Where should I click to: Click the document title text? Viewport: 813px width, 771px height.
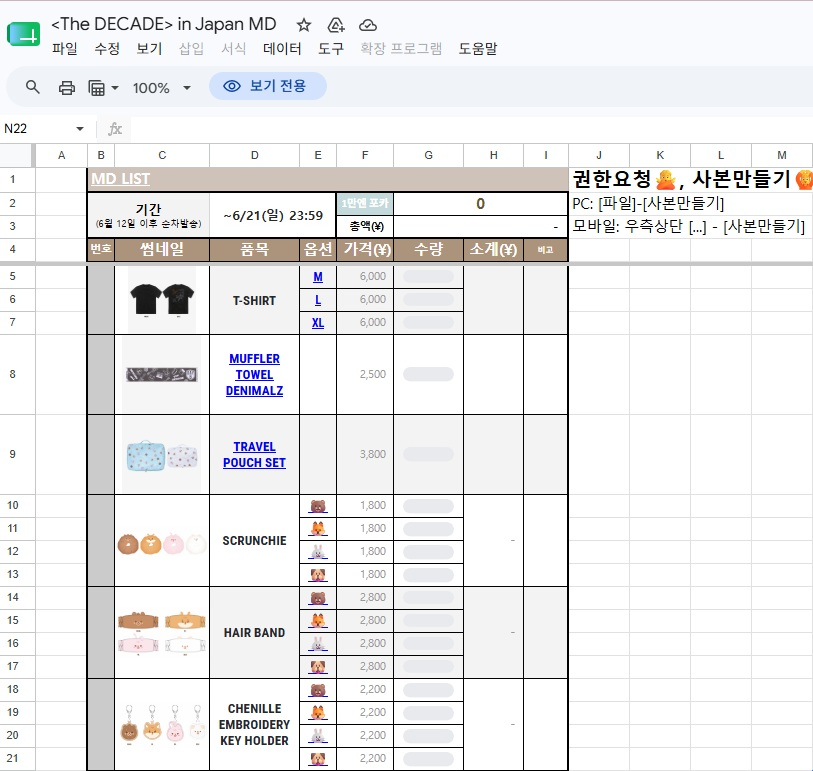point(164,24)
